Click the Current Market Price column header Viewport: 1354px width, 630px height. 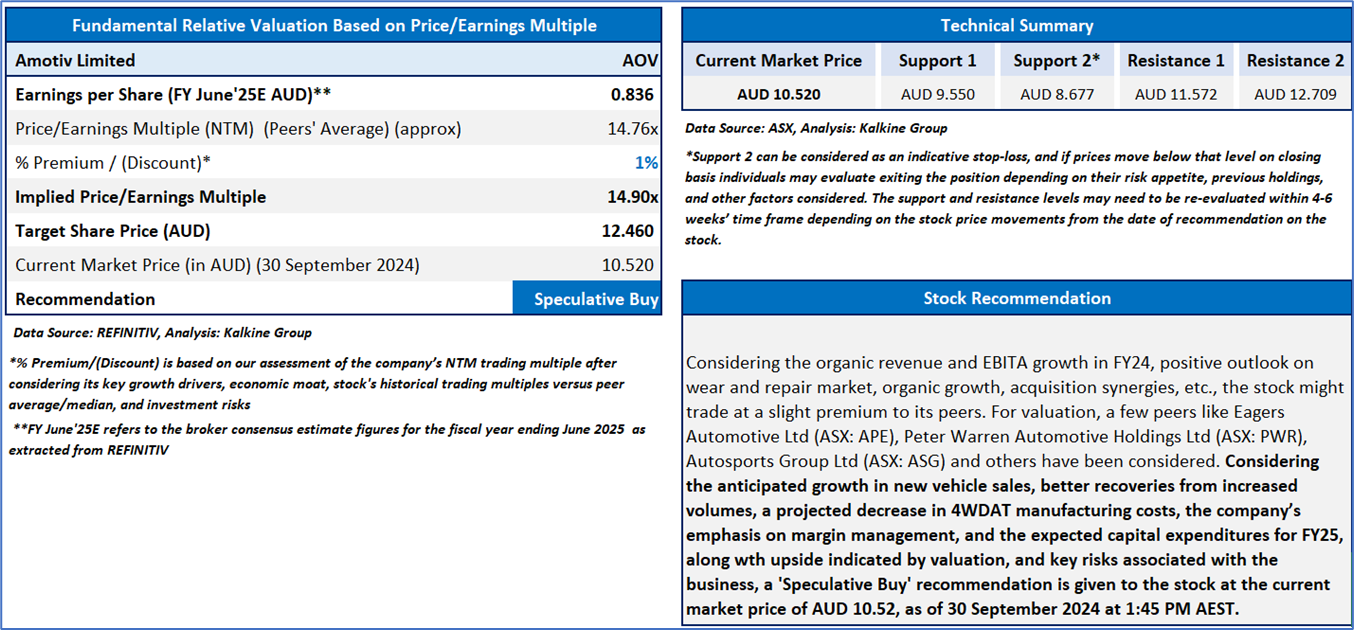point(778,61)
